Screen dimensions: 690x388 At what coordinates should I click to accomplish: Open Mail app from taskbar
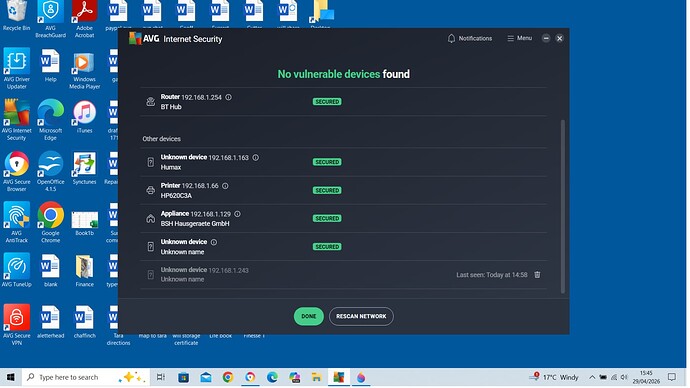(206, 377)
